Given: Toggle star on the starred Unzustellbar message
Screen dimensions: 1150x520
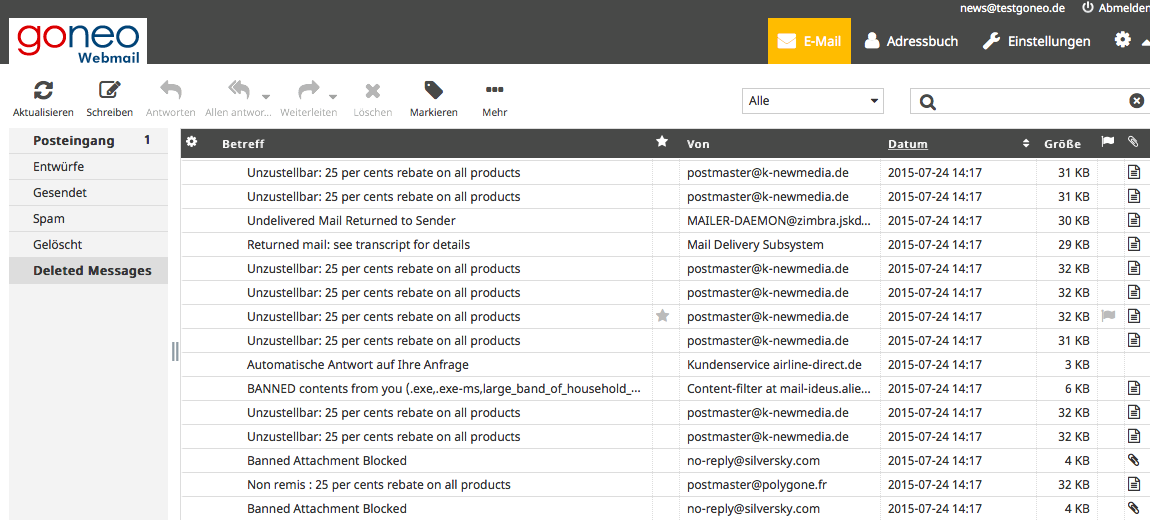Looking at the screenshot, I should tap(662, 316).
